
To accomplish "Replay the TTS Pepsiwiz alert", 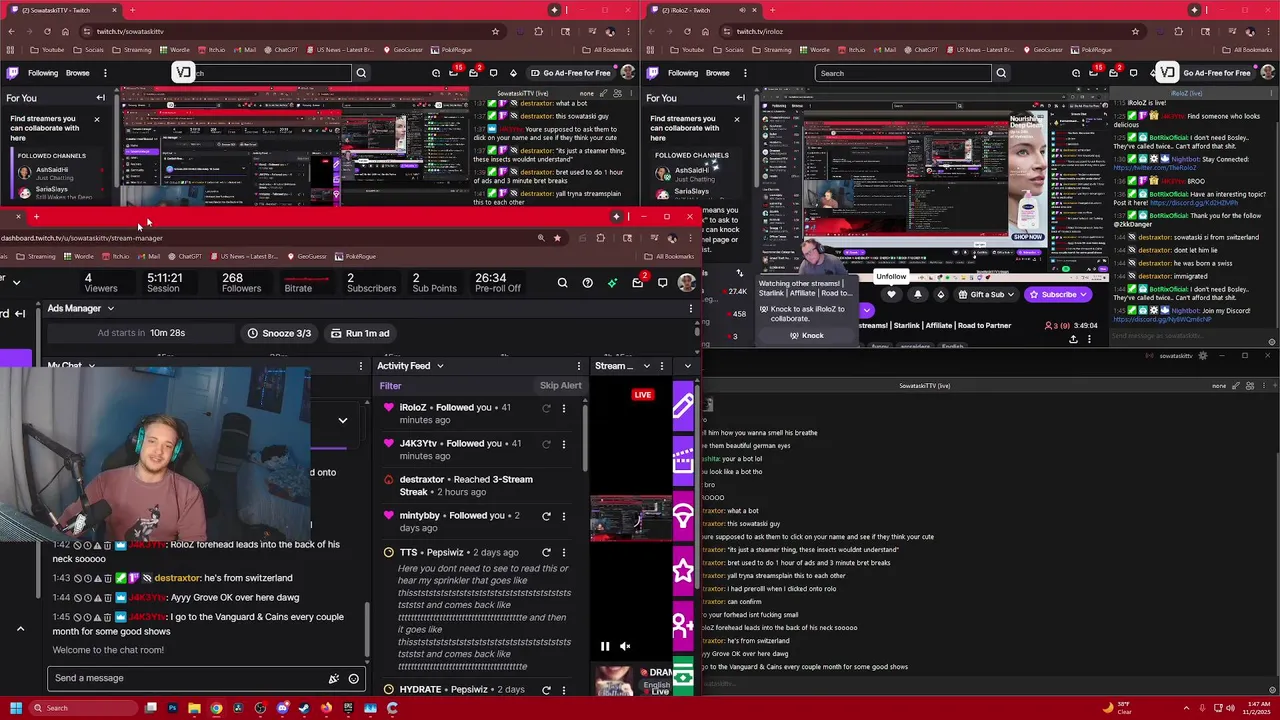I will (546, 552).
